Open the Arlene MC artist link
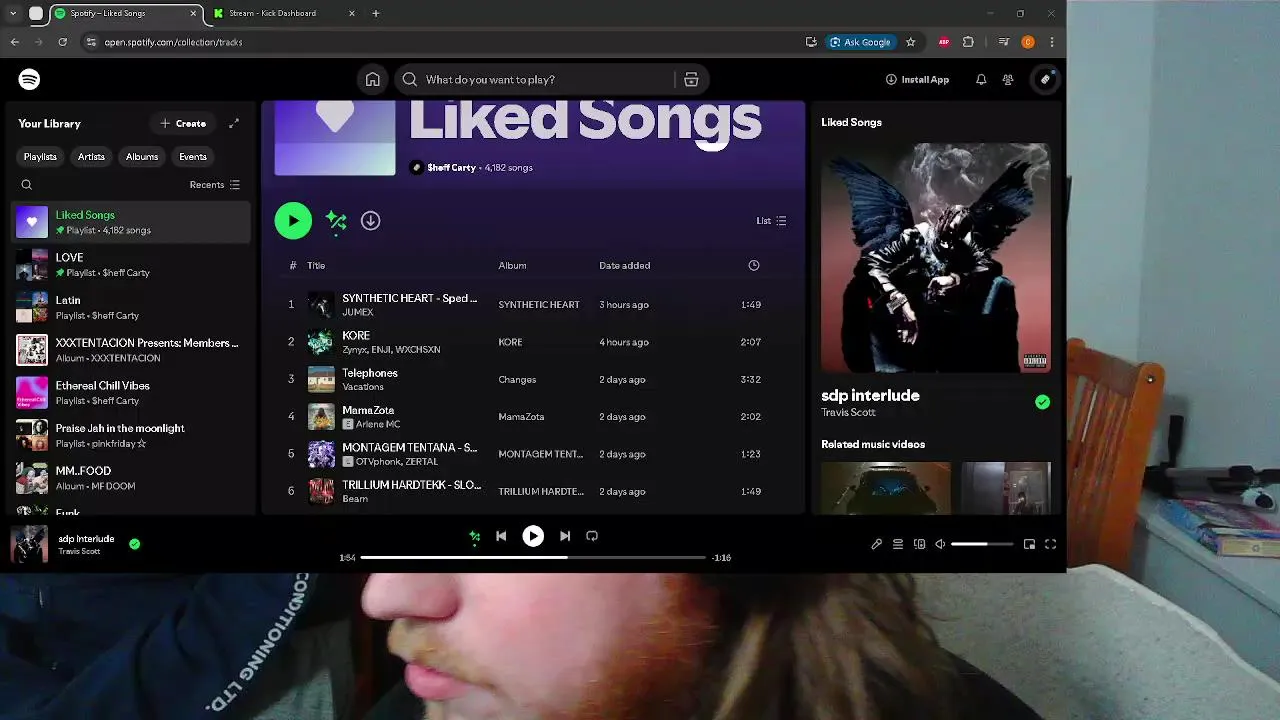 [x=378, y=424]
